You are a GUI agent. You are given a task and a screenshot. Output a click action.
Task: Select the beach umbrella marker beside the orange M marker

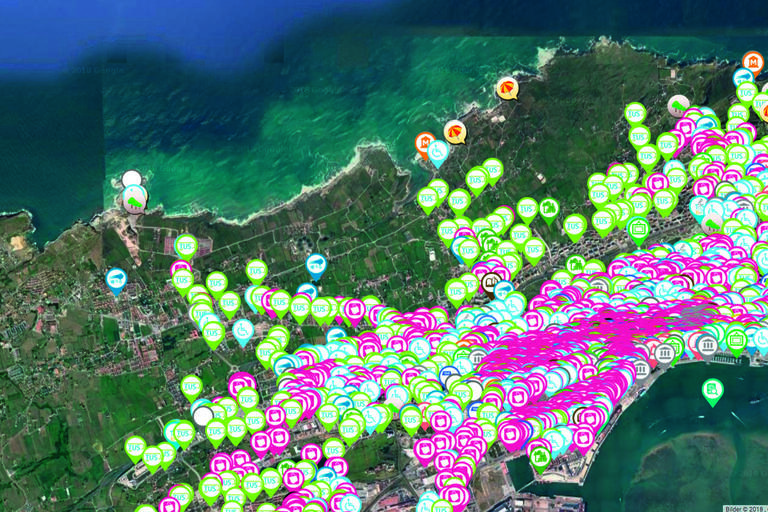point(455,131)
